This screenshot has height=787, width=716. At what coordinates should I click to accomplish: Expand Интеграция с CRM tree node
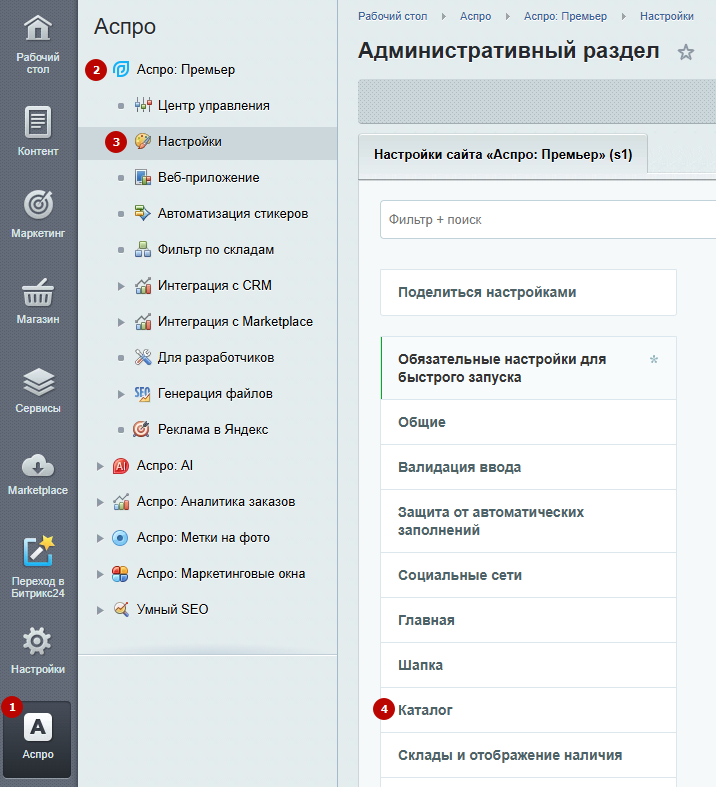click(121, 286)
